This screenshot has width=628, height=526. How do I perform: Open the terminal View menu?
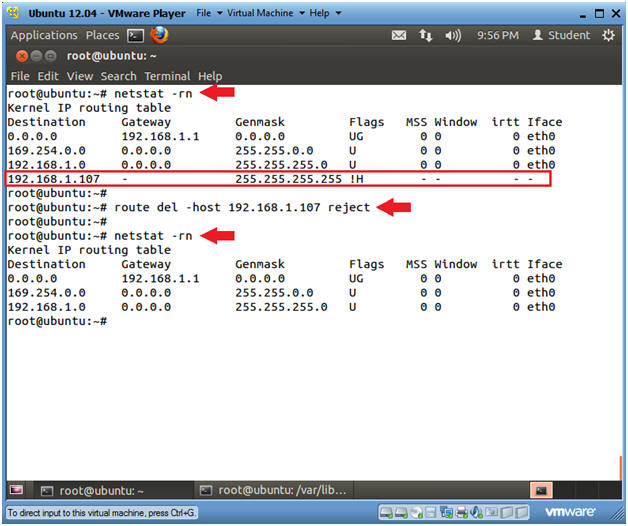(x=80, y=76)
